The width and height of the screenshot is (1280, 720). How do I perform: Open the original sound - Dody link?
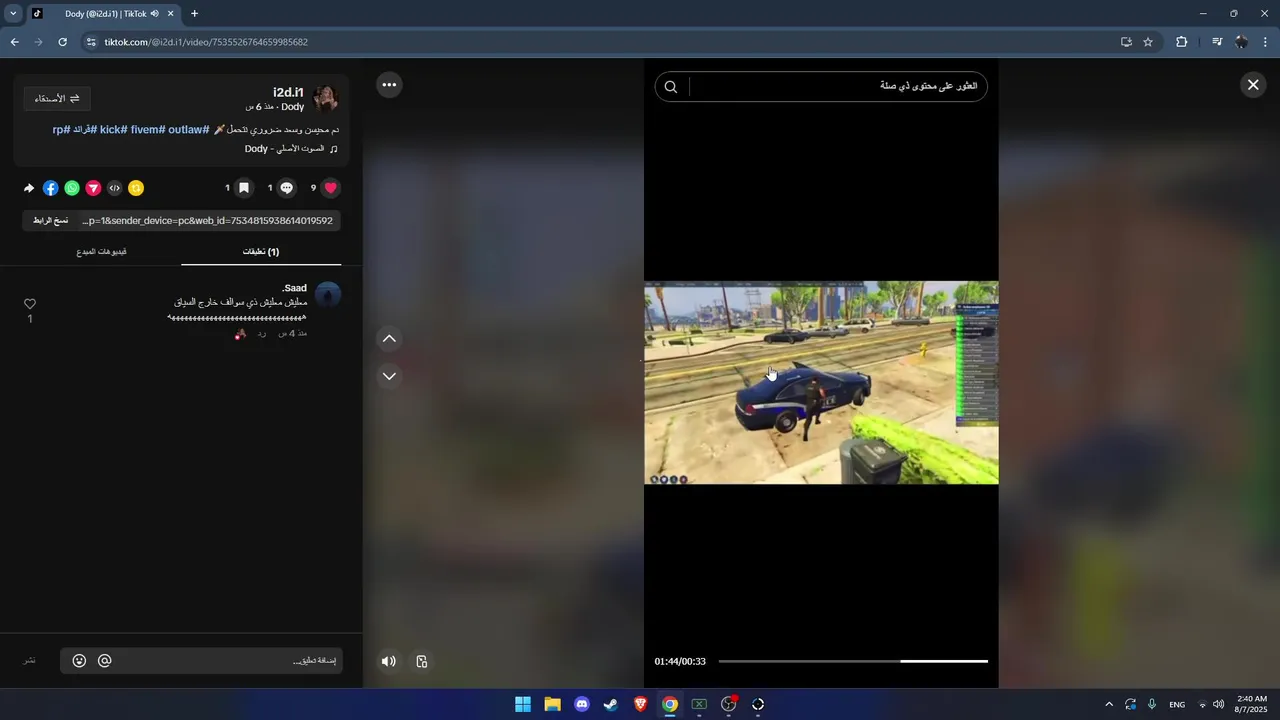pyautogui.click(x=292, y=149)
